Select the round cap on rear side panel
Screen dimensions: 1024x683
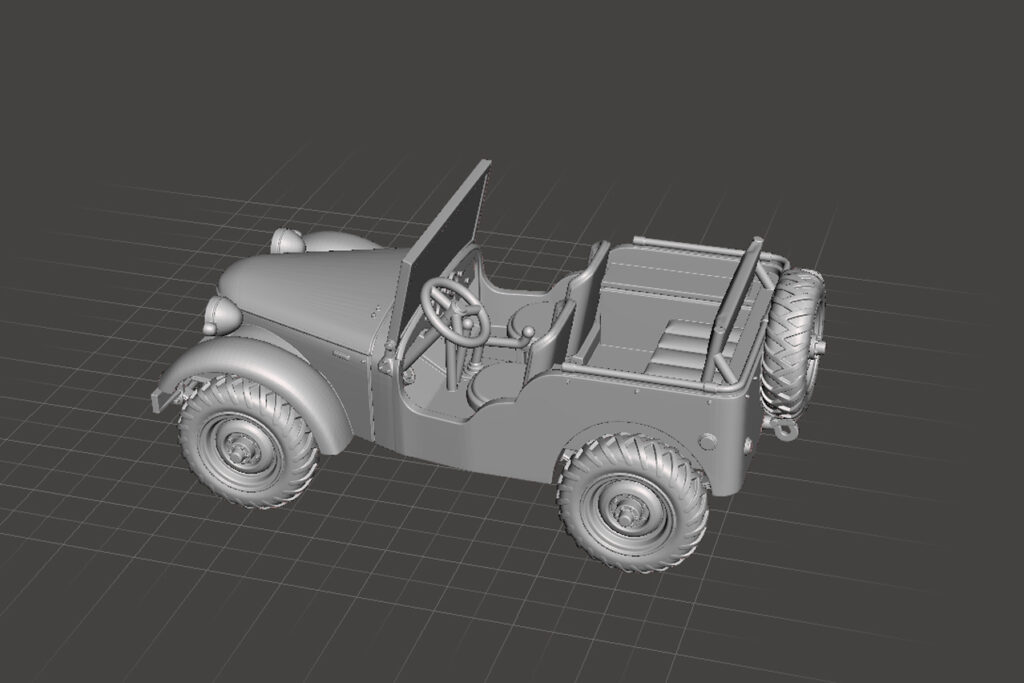coord(708,441)
